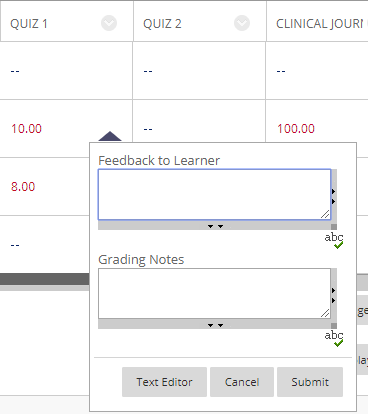Image resolution: width=368 pixels, height=414 pixels.
Task: Select the 8.00 grade in Quiz 1
Action: 23,187
